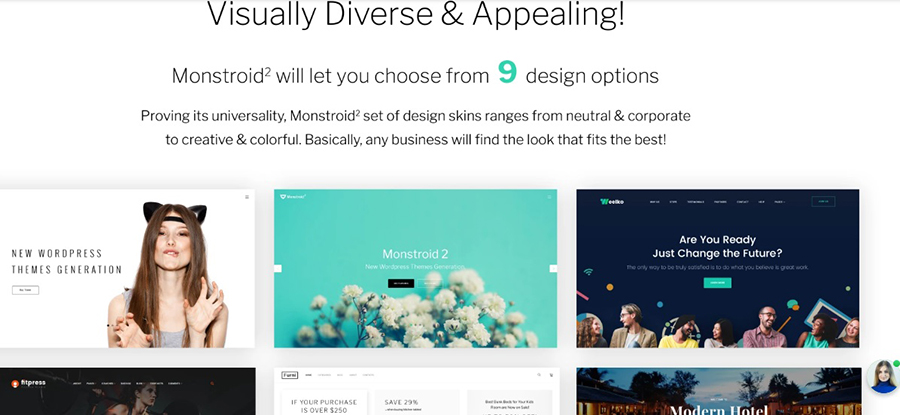Viewport: 900px width, 415px height.
Task: Click hamburger menu icon in cat-ears girl preview
Action: pos(247,197)
